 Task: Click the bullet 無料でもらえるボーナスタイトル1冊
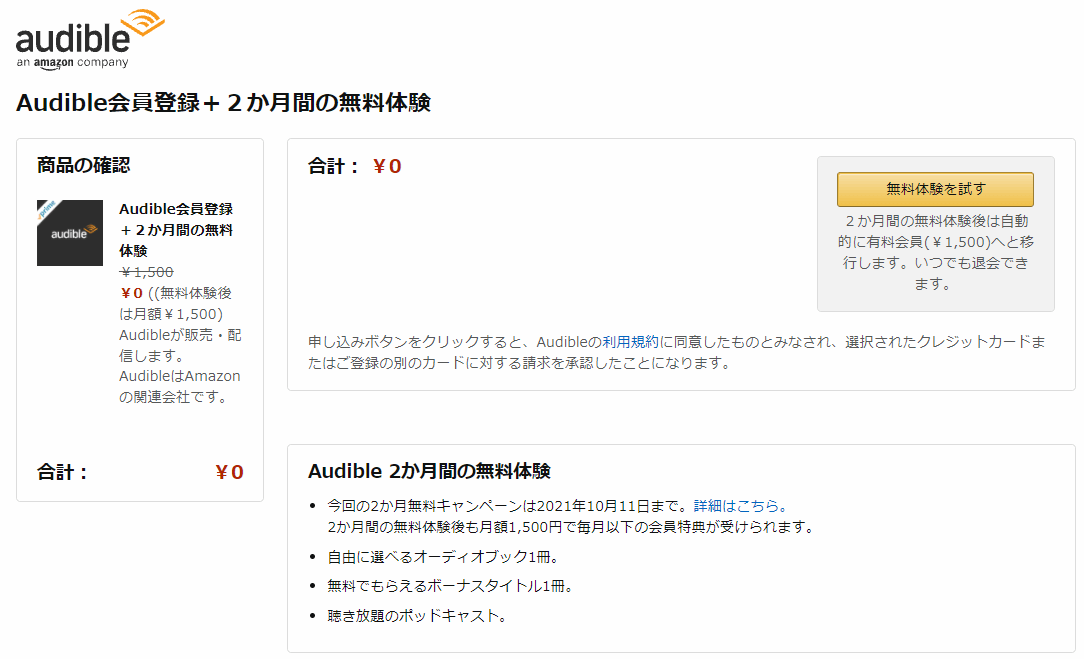point(449,586)
